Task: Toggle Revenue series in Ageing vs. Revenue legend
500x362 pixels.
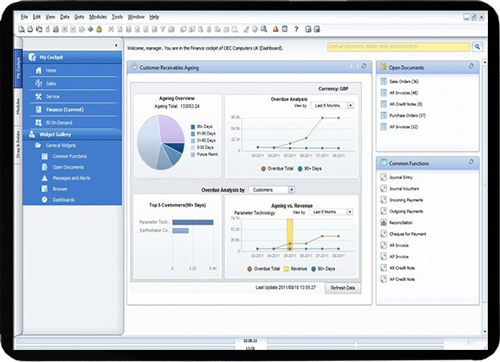Action: 295,269
